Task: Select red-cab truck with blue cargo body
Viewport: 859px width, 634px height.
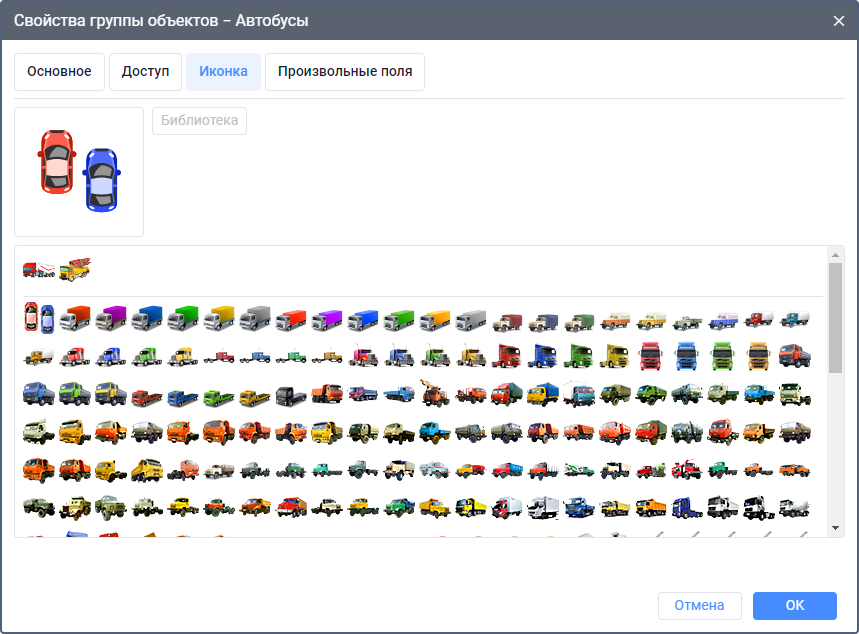Action: pos(507,470)
